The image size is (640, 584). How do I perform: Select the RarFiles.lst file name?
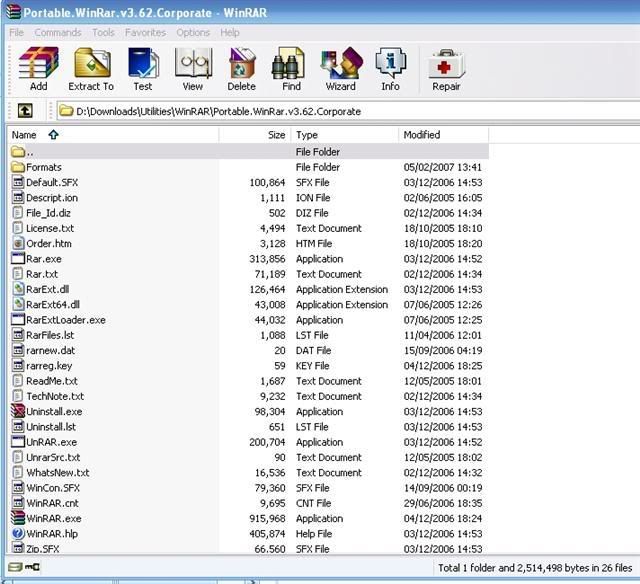50,335
